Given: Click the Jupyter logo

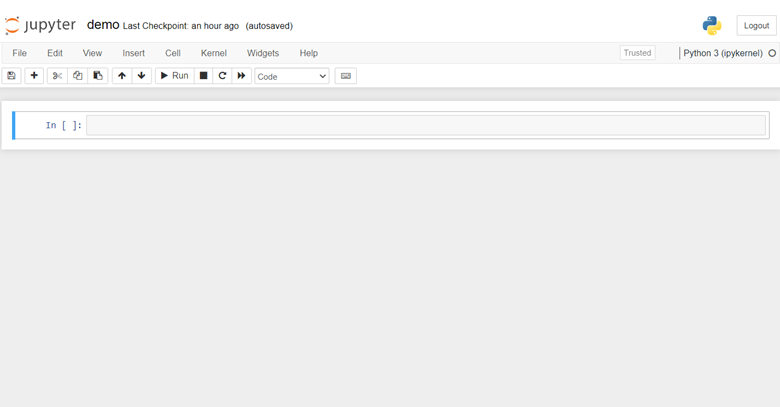Looking at the screenshot, I should pos(40,25).
